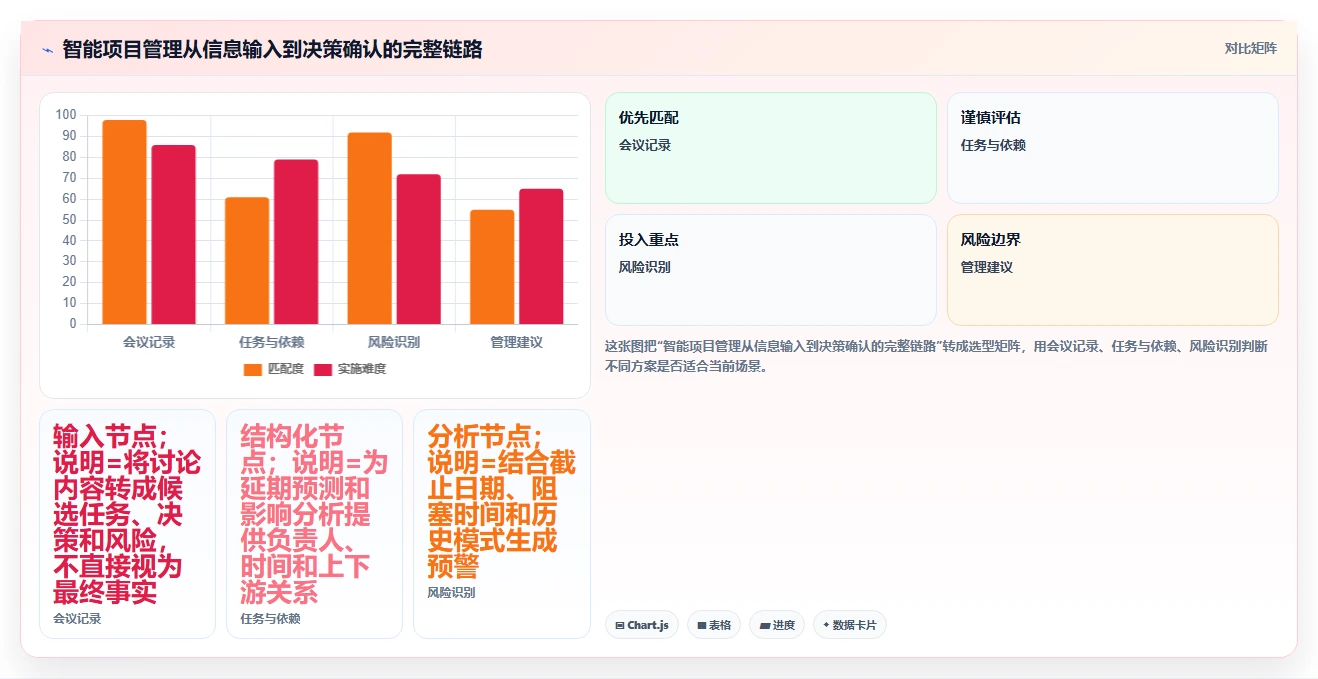Viewport: 1318px width, 679px height.
Task: Click the 匹配度 legend text
Action: coord(286,369)
